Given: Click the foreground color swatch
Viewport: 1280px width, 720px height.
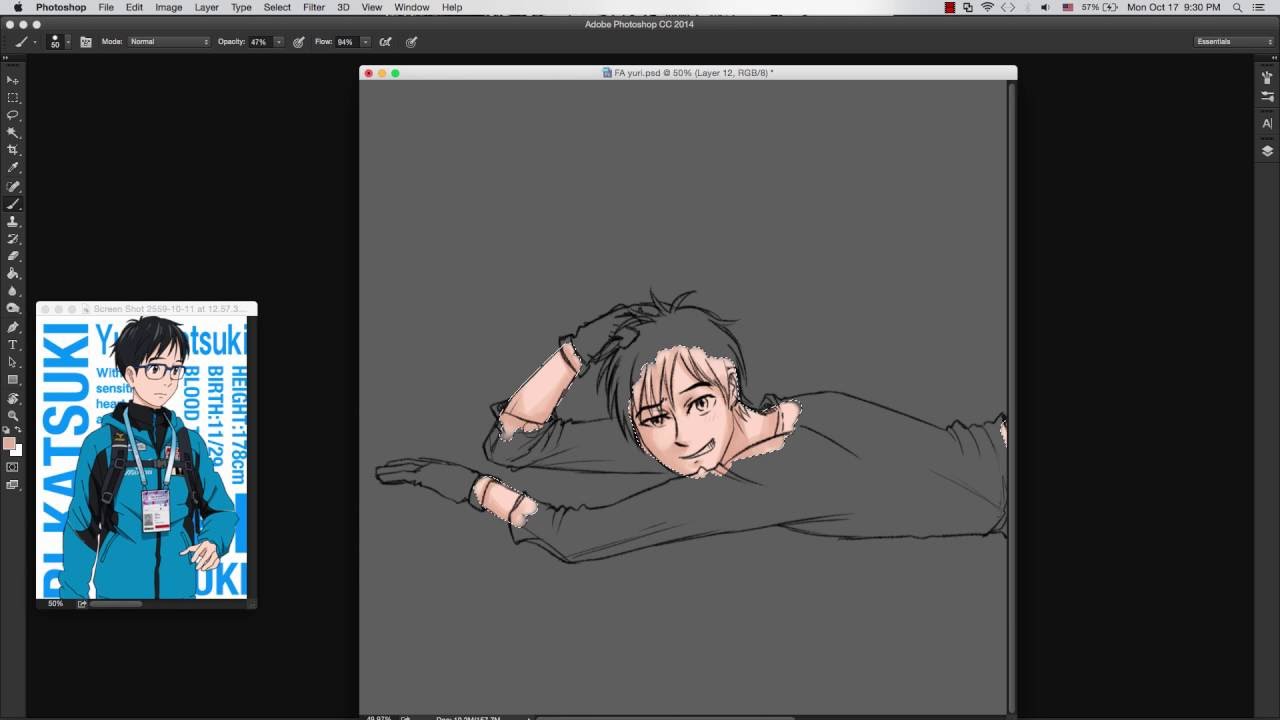Looking at the screenshot, I should (x=9, y=443).
